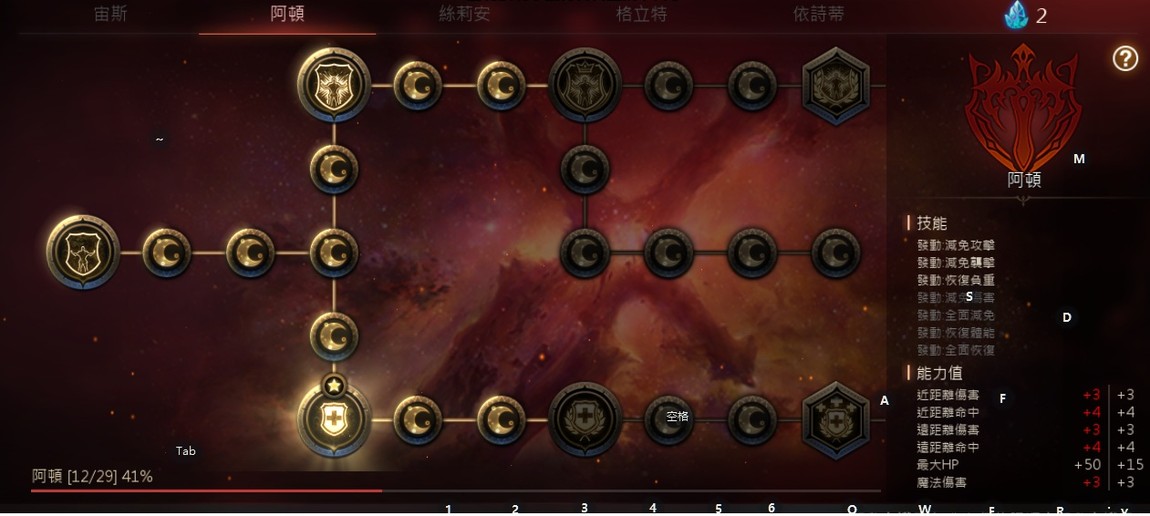Select the hexagonal cross shield node at bottom right
The width and height of the screenshot is (1150, 516).
[x=835, y=420]
